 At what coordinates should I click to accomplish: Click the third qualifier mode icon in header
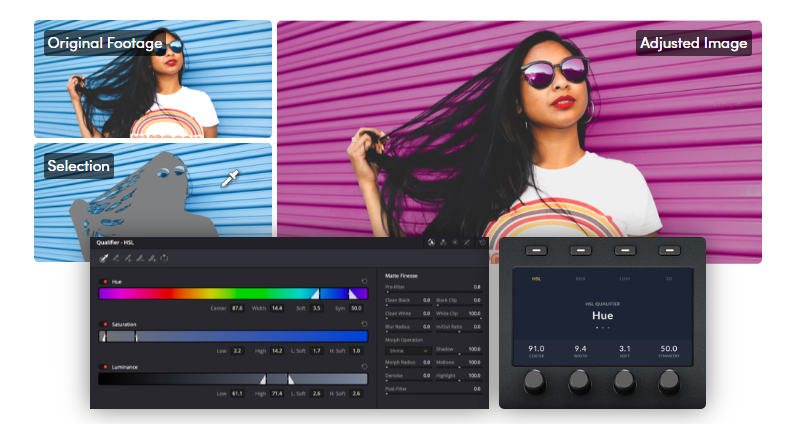coord(455,242)
